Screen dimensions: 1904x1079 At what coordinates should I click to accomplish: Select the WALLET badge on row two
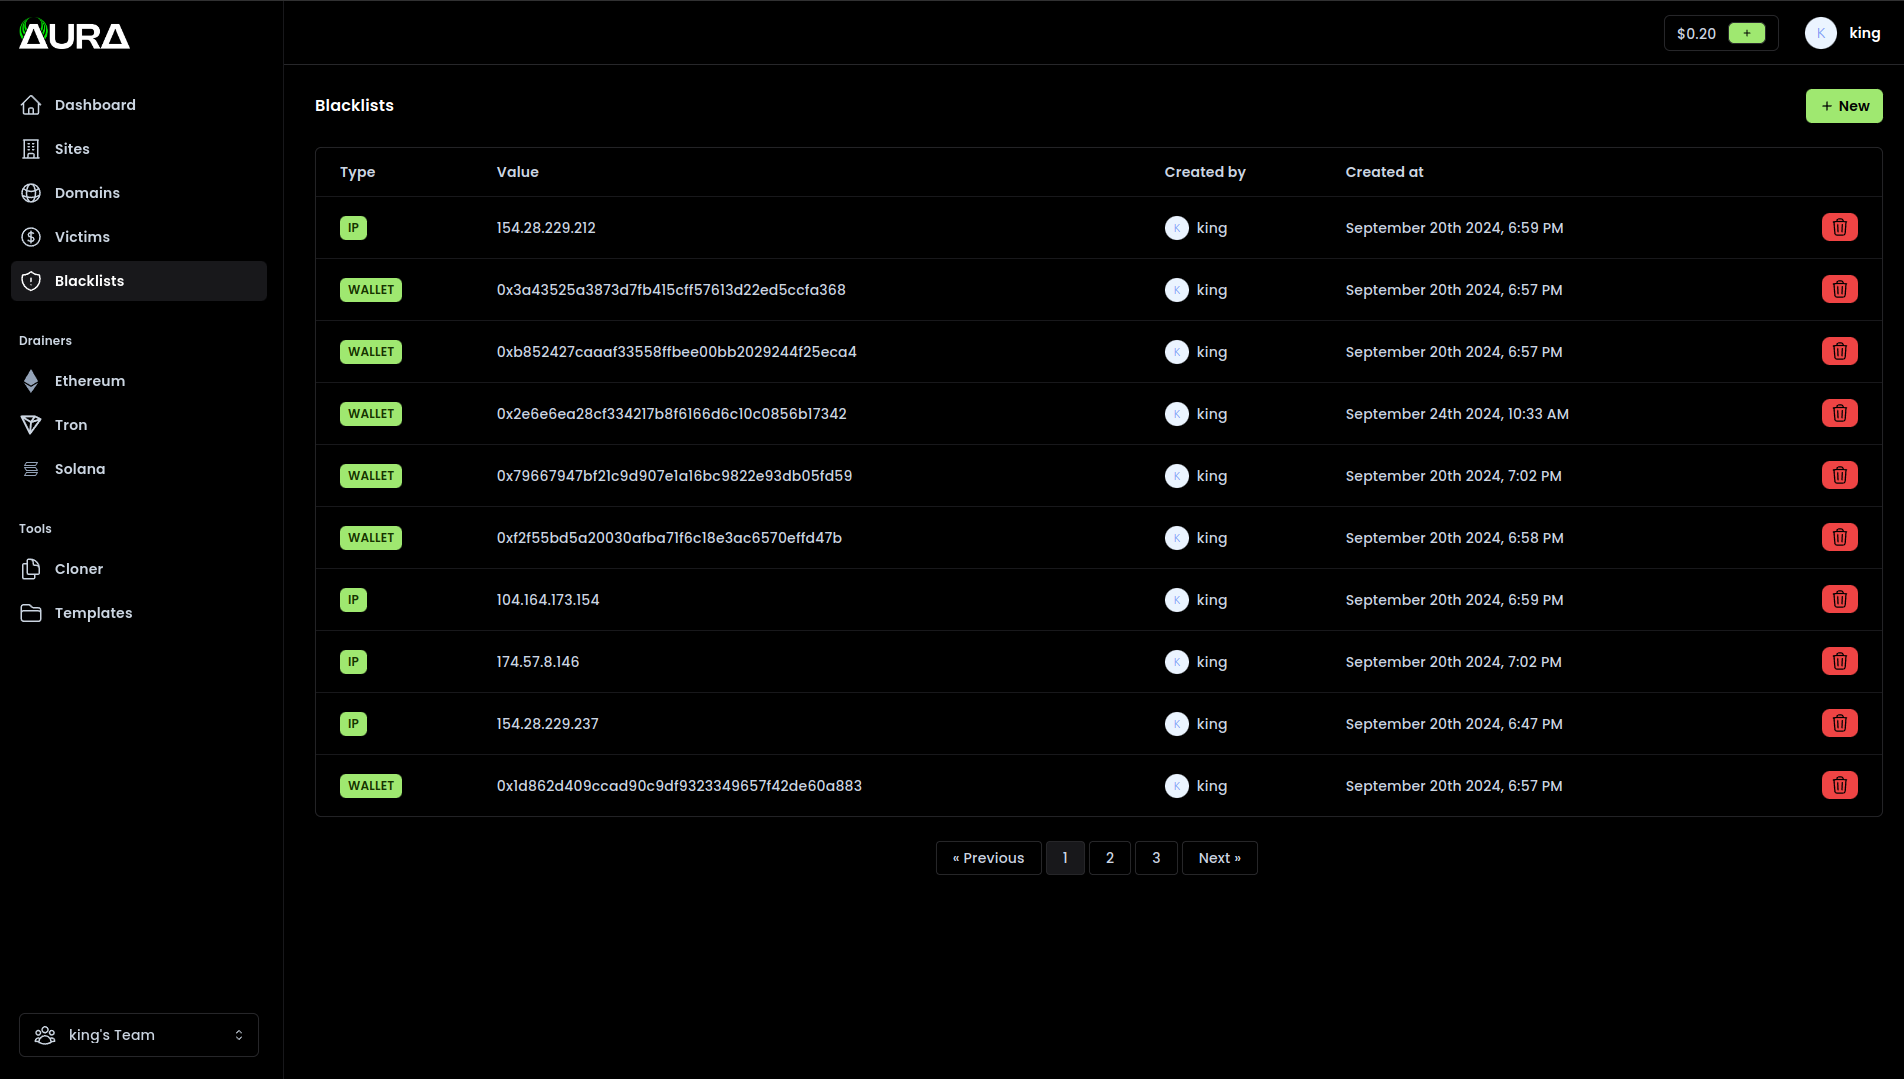click(x=370, y=289)
